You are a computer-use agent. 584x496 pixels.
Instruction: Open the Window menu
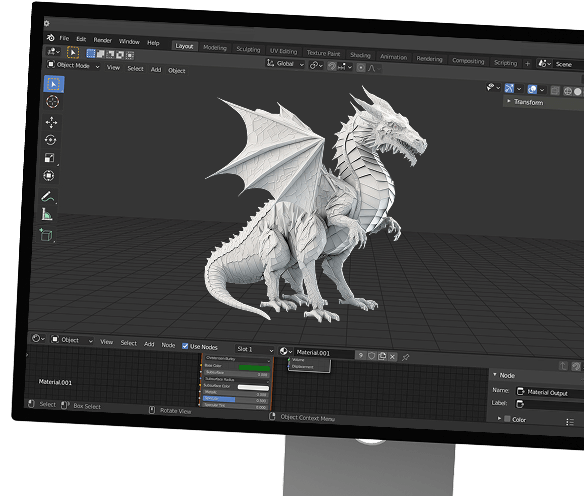(x=129, y=41)
